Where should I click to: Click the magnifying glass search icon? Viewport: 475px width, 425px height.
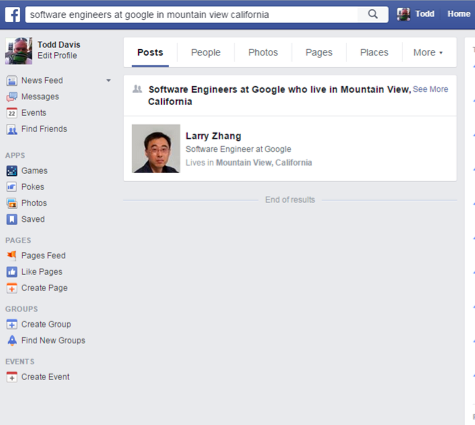[x=373, y=14]
